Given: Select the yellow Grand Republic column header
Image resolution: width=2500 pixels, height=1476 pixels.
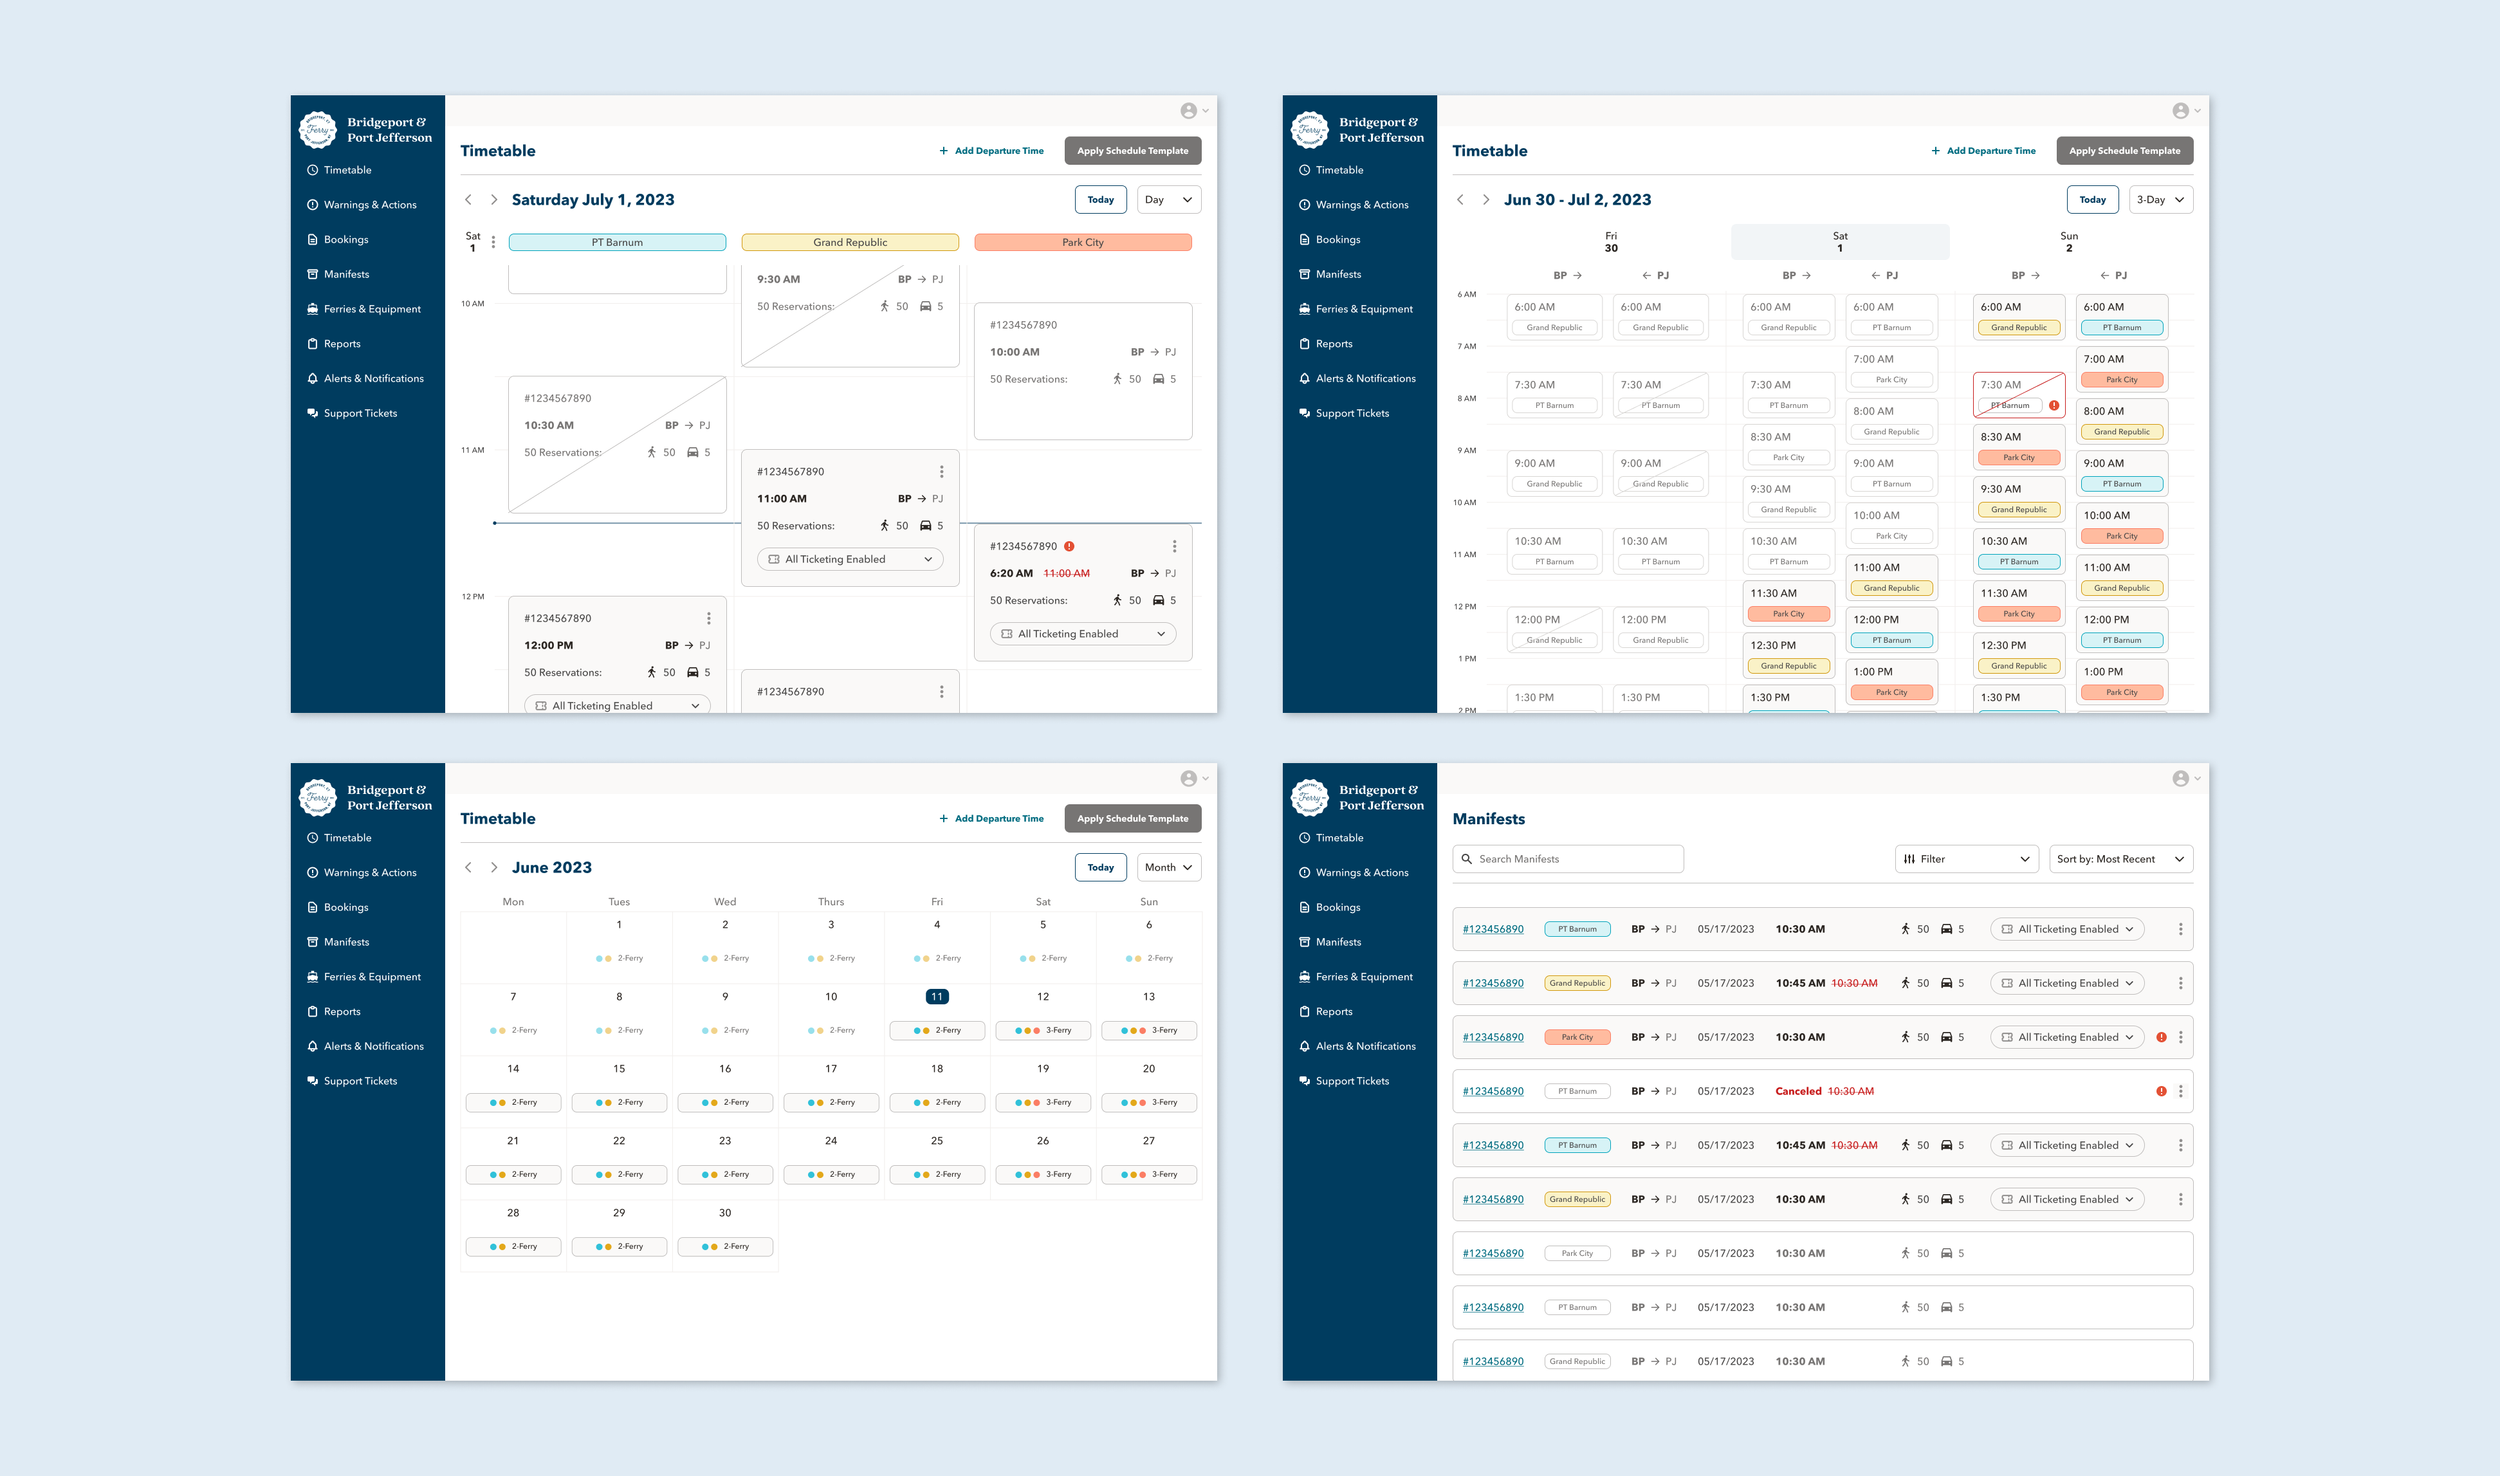Looking at the screenshot, I should click(850, 242).
